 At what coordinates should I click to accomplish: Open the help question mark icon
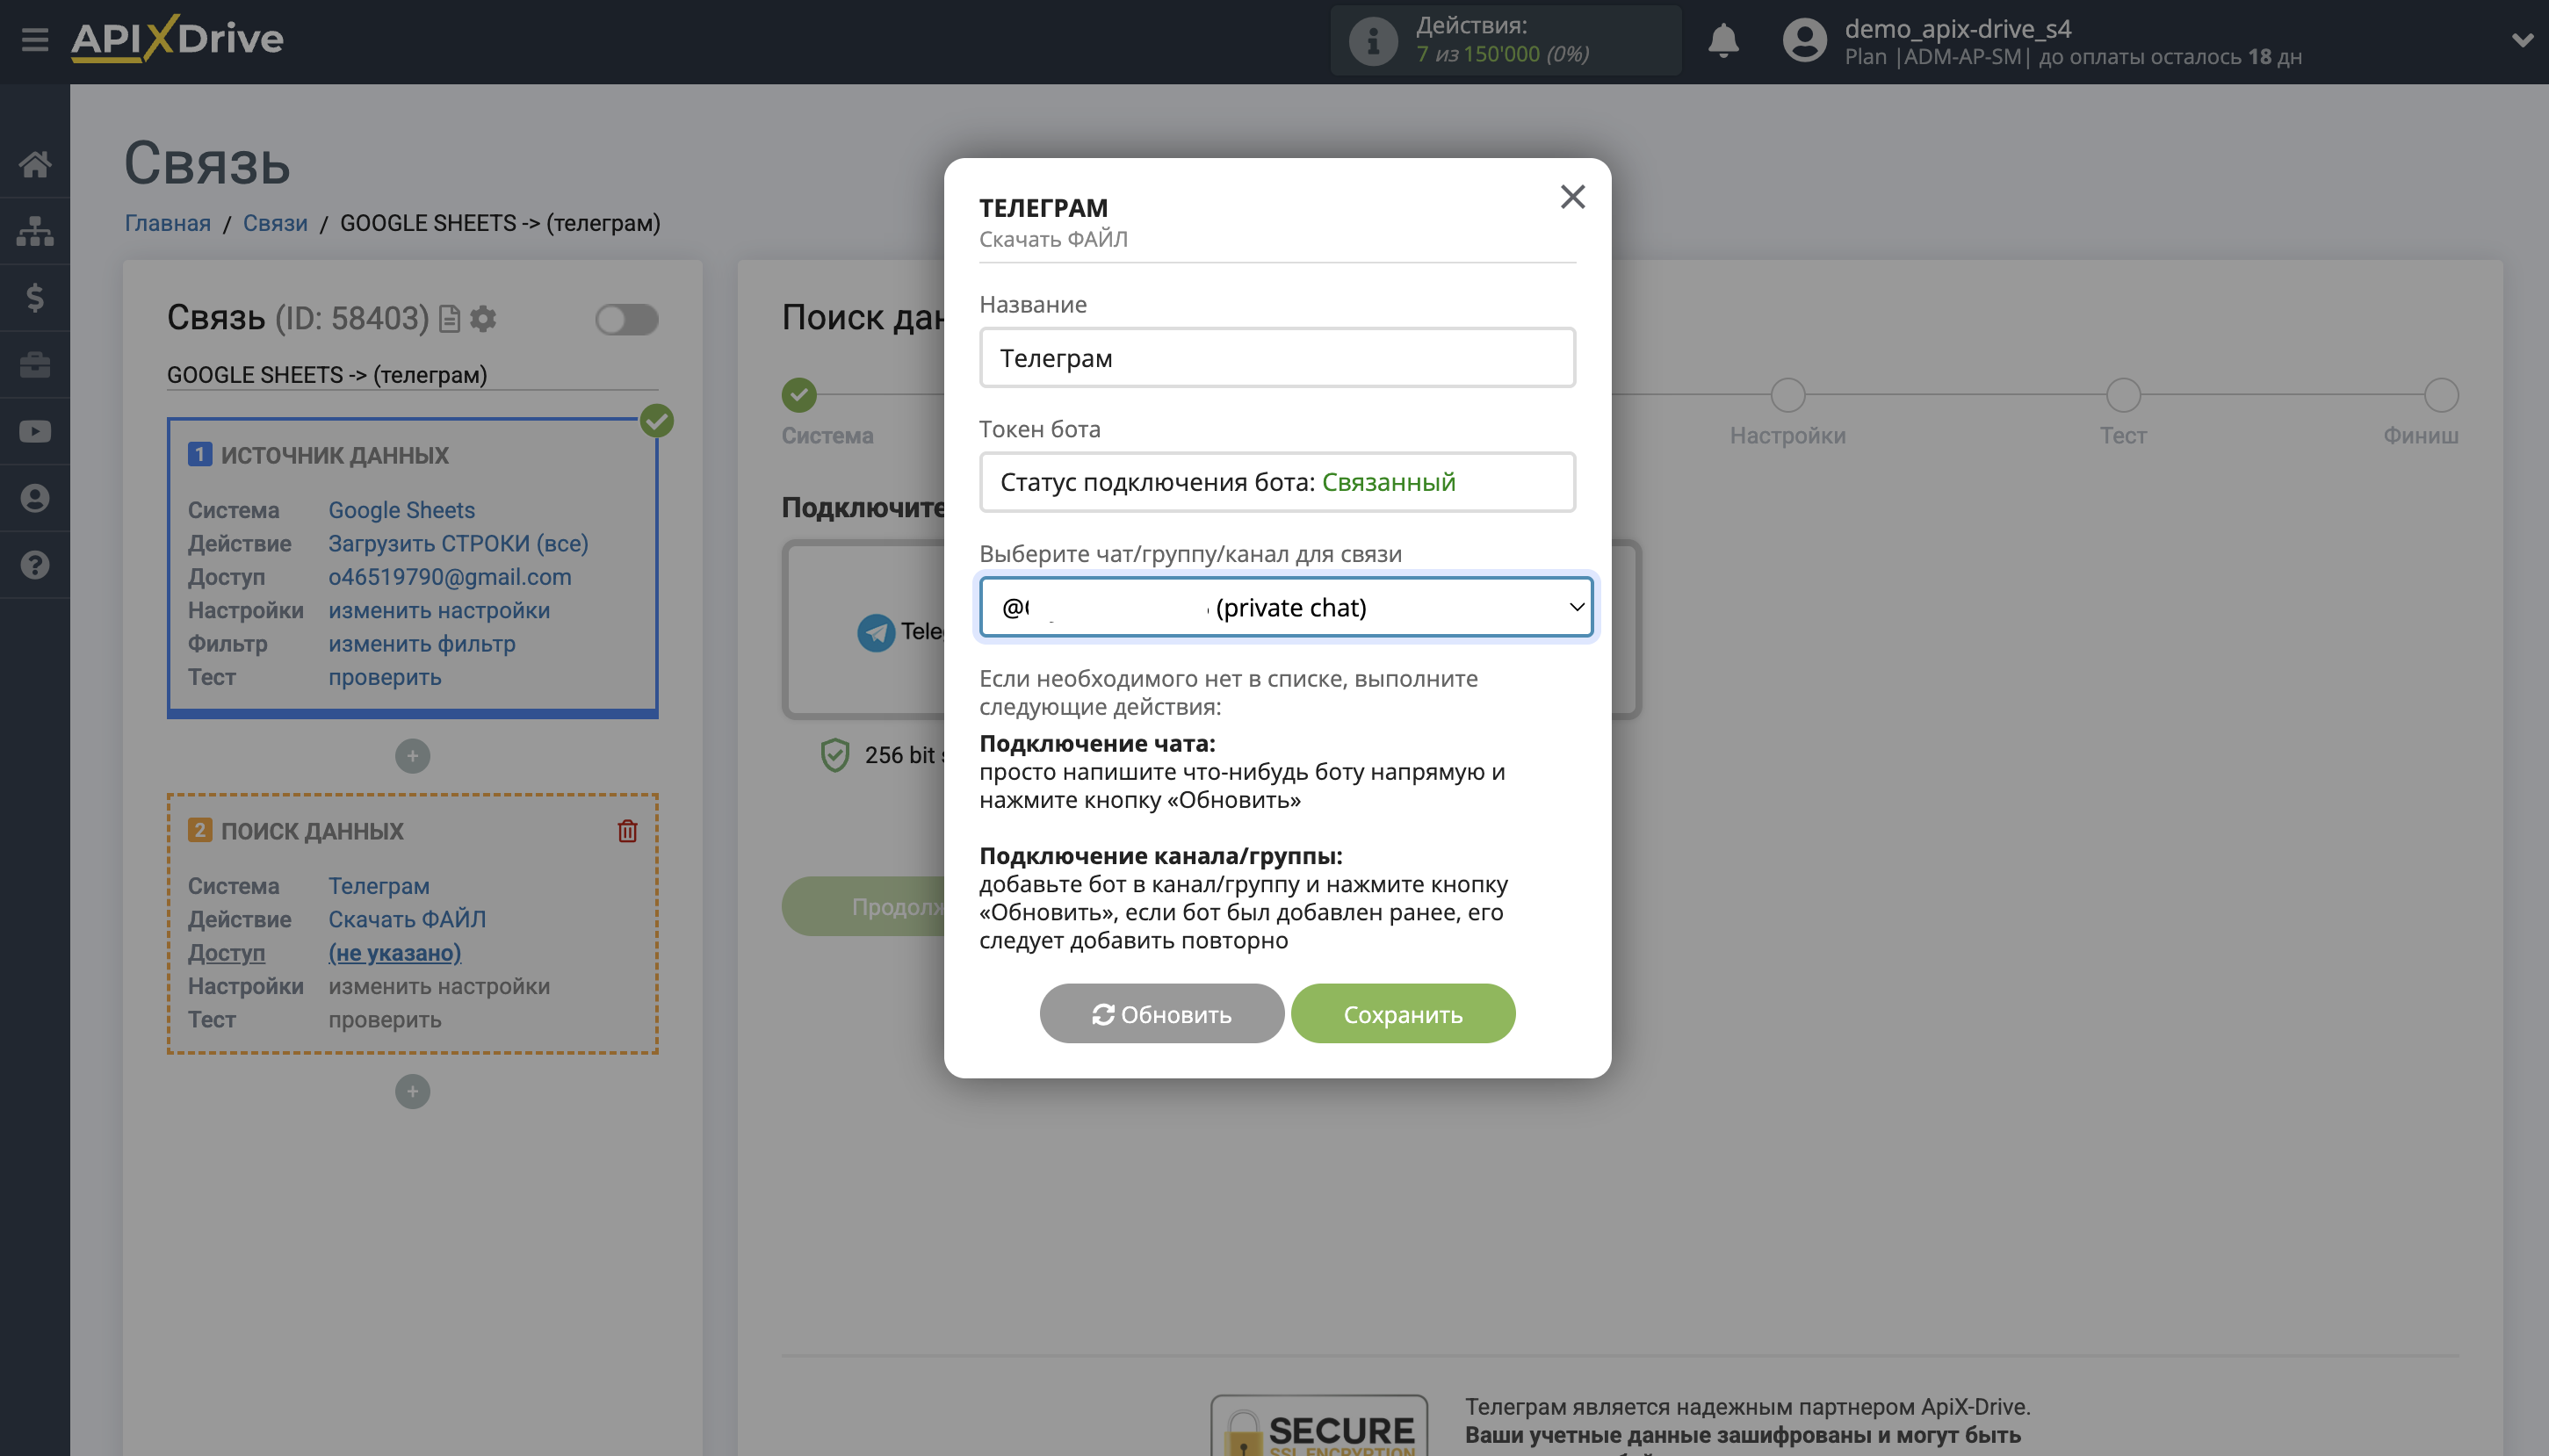[36, 564]
